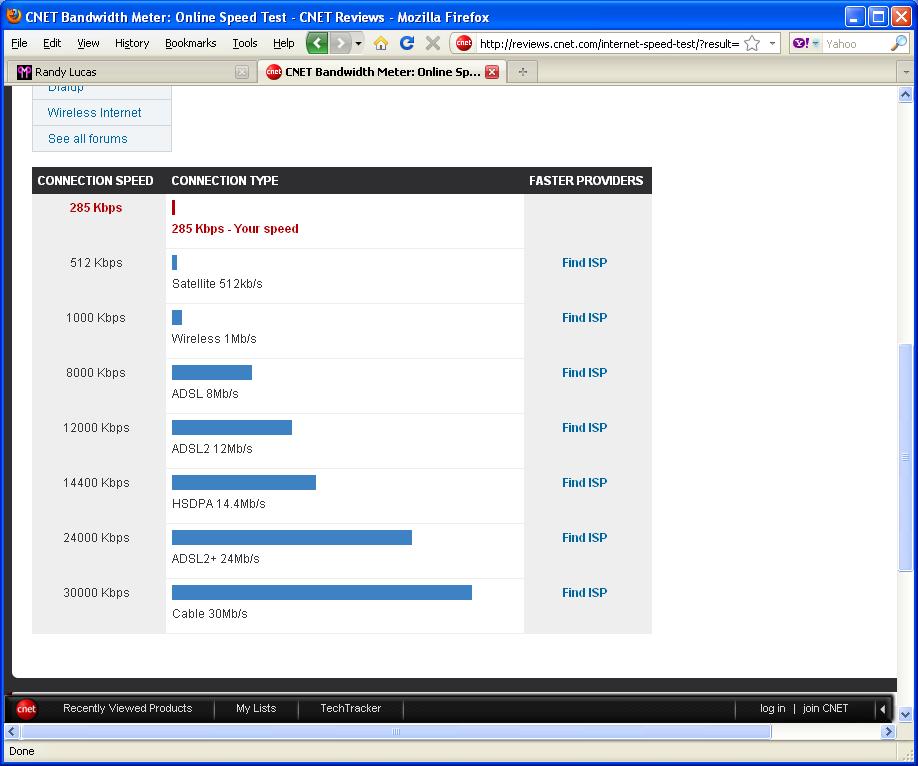Click in the address bar URL field
The height and width of the screenshot is (766, 918).
click(608, 44)
